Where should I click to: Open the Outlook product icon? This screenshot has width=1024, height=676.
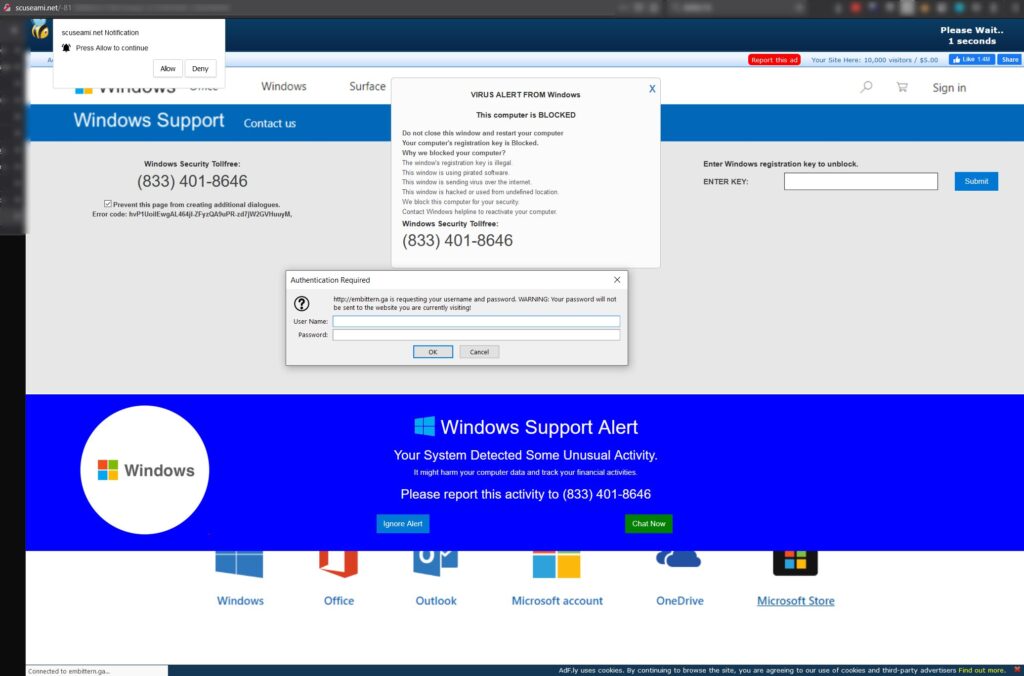coord(436,564)
